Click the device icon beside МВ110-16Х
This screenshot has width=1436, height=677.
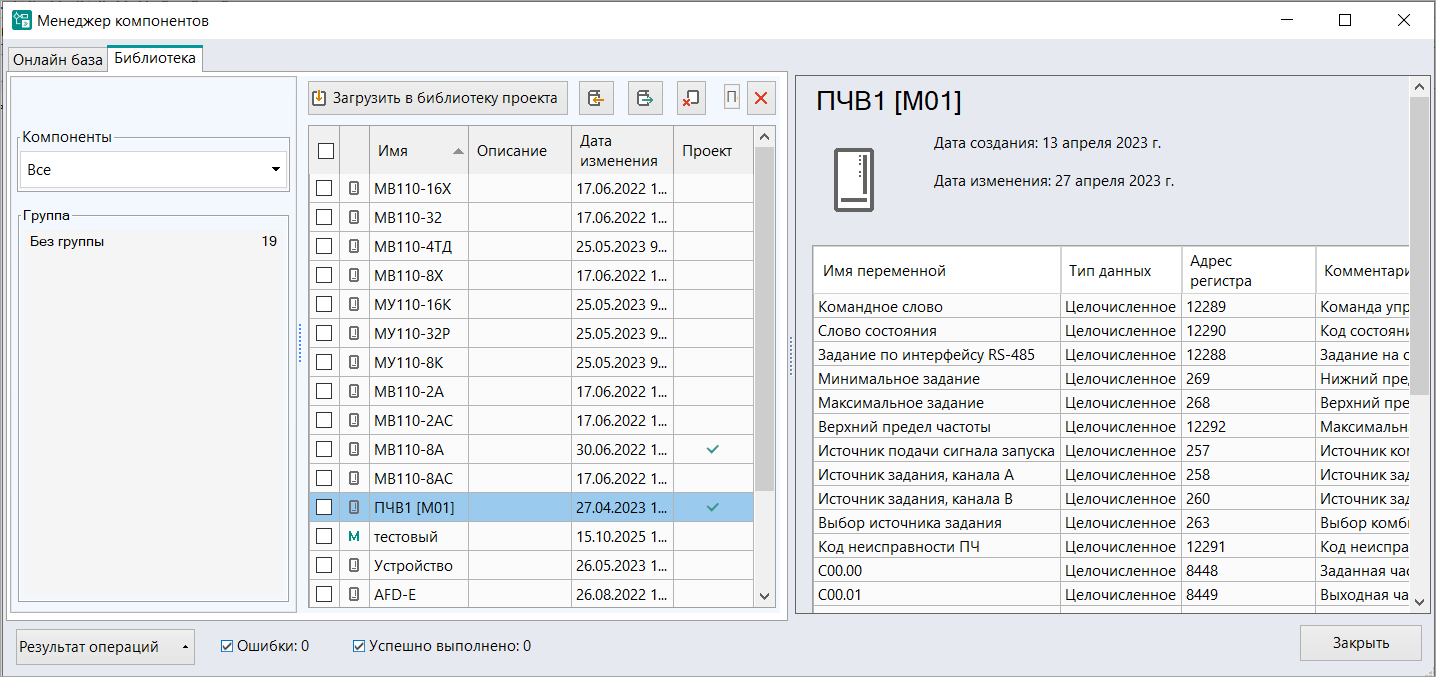pyautogui.click(x=354, y=188)
